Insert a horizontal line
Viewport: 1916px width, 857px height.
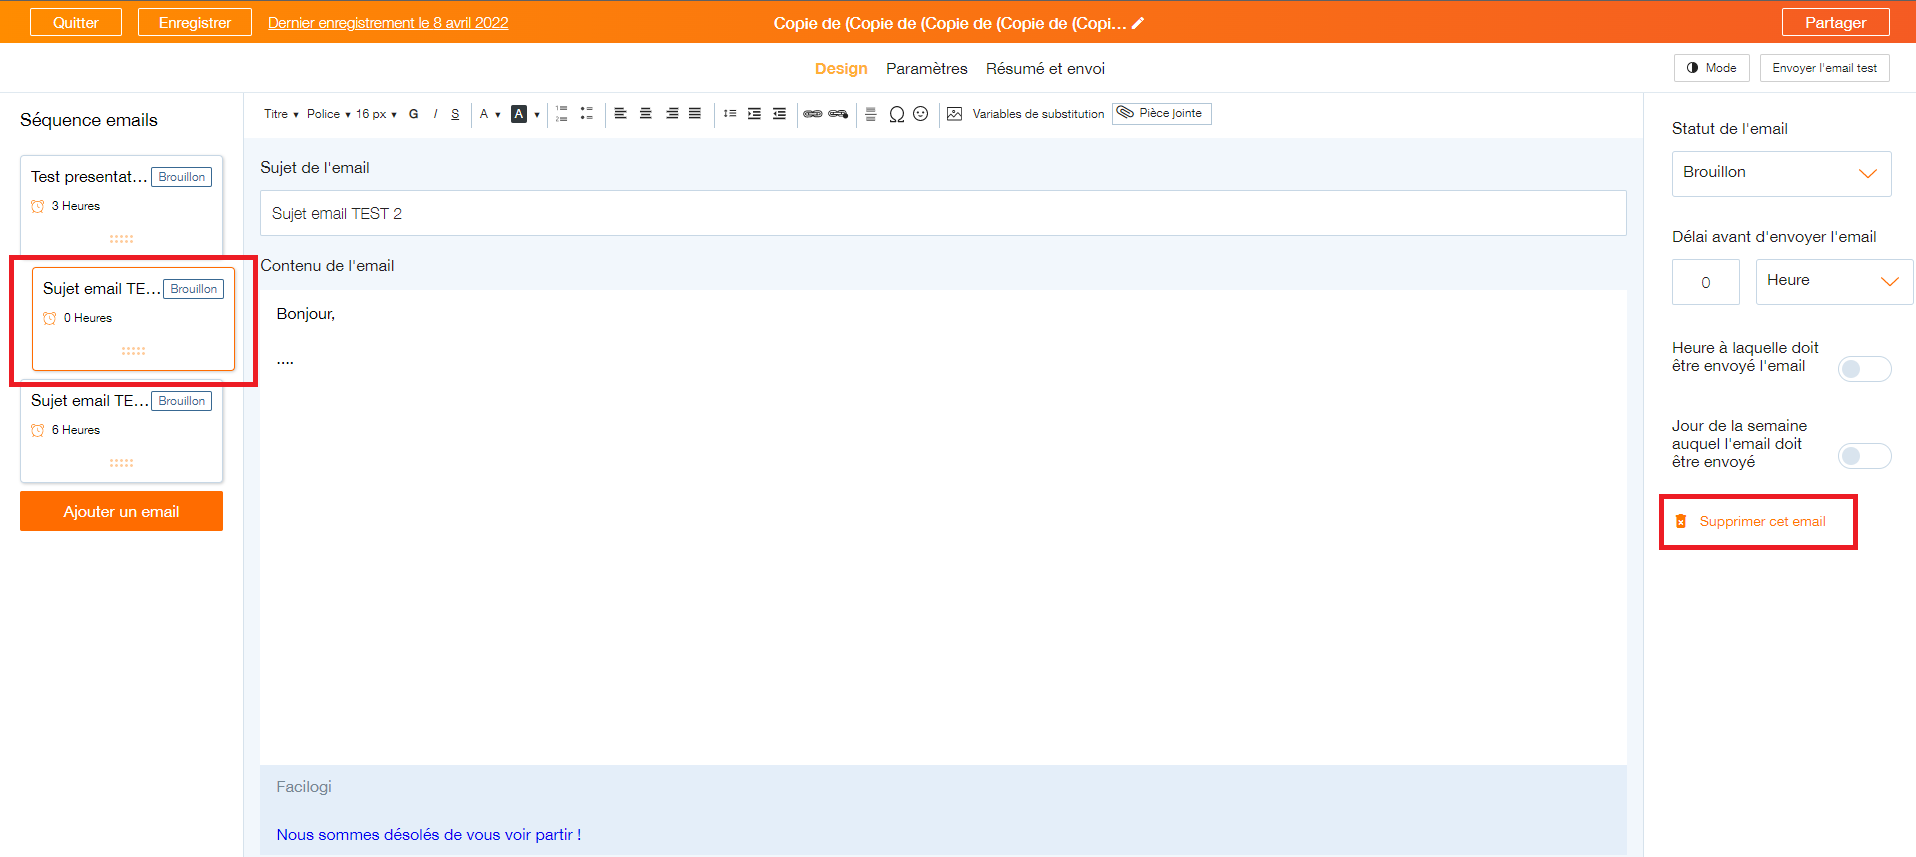(871, 114)
